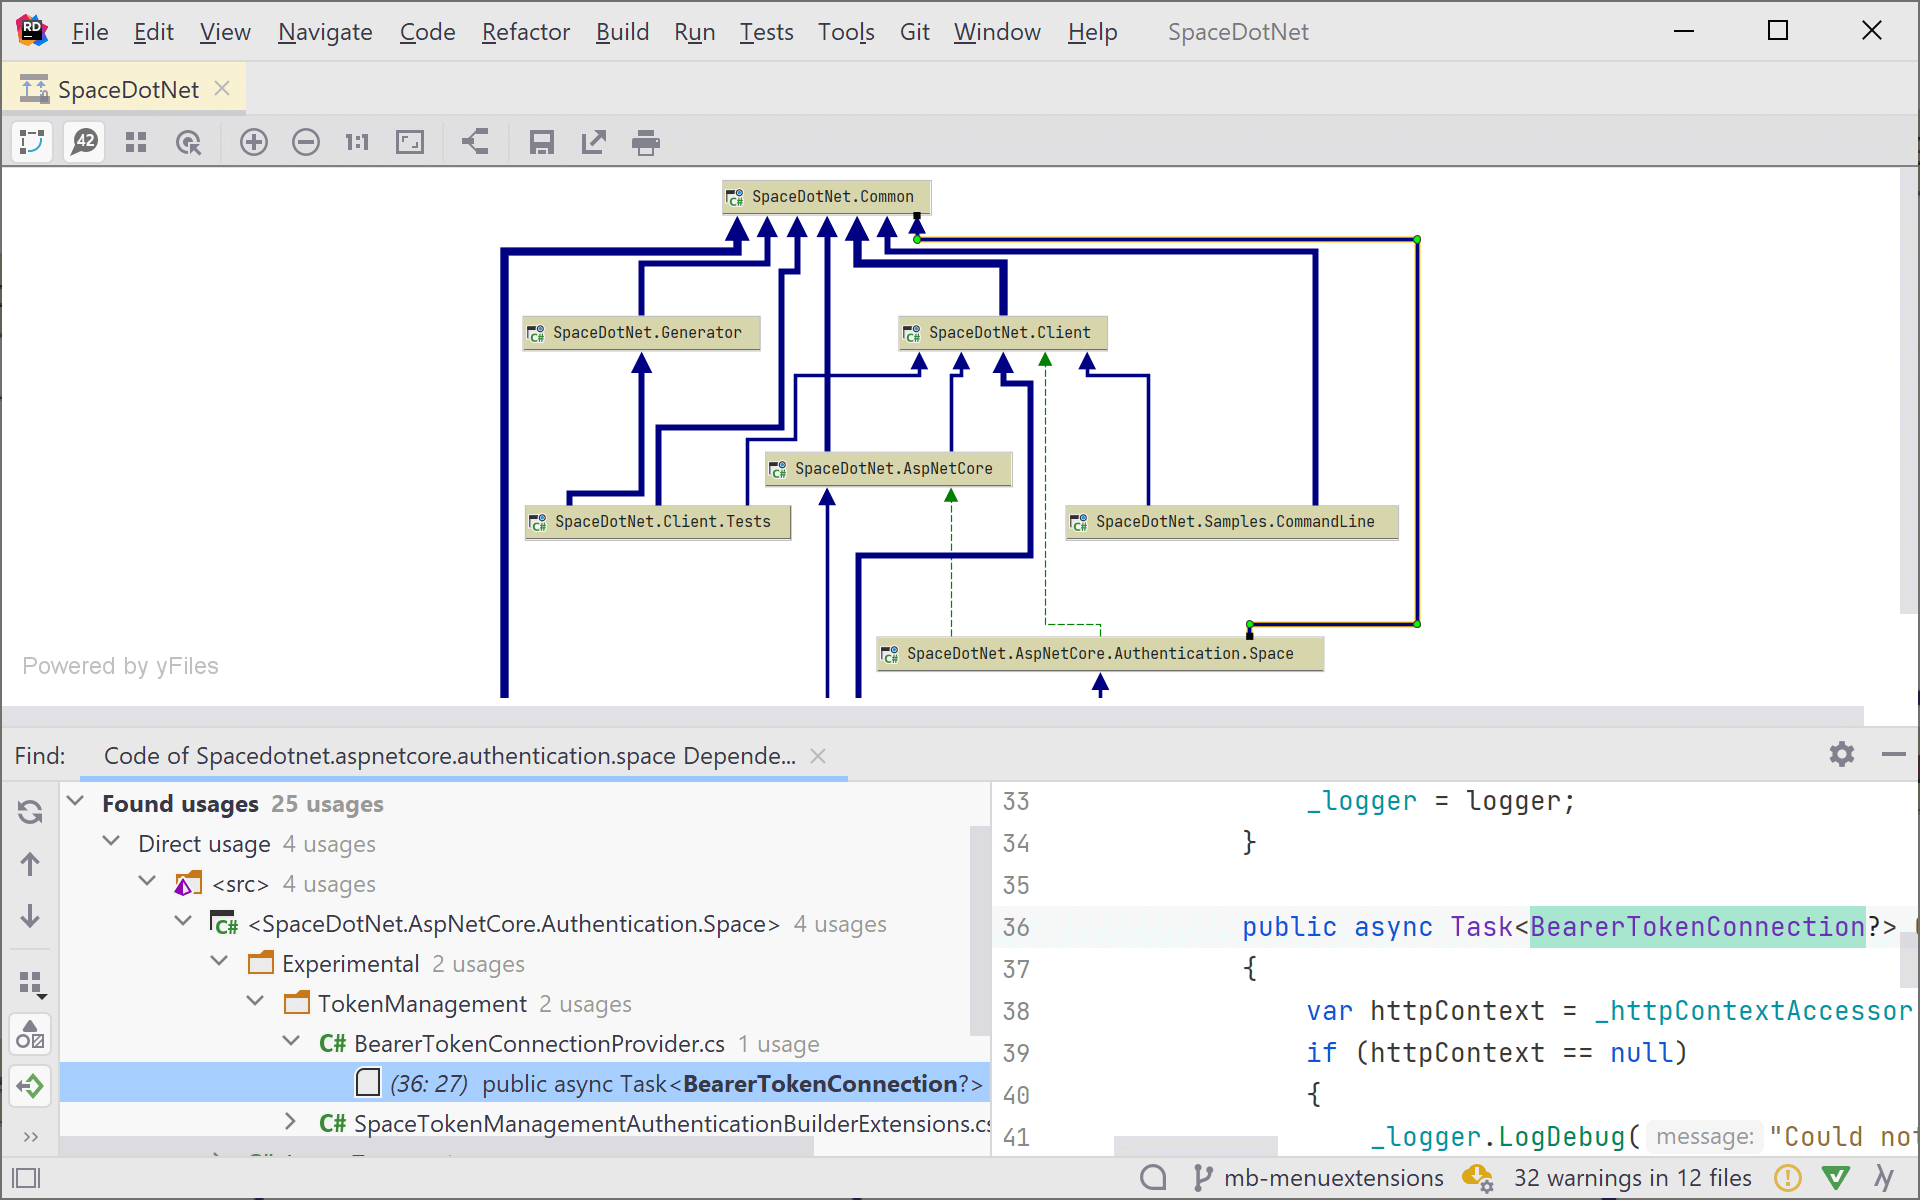Click line number 38 in code preview
Screen dimensions: 1920x1200
click(1016, 1011)
